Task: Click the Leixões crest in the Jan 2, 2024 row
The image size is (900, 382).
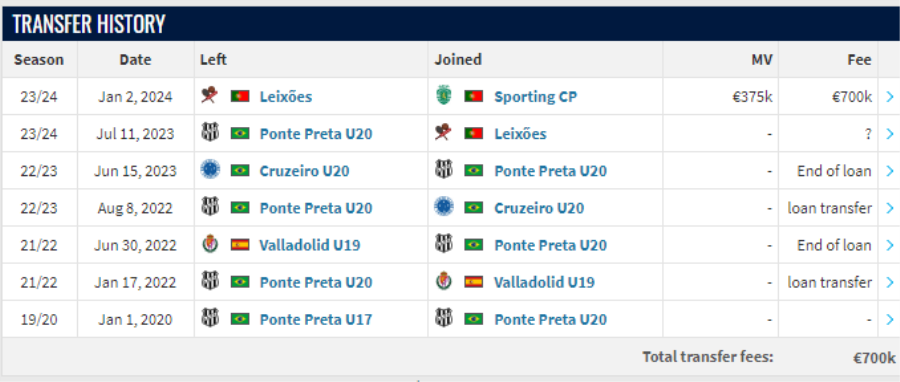Action: pyautogui.click(x=210, y=95)
